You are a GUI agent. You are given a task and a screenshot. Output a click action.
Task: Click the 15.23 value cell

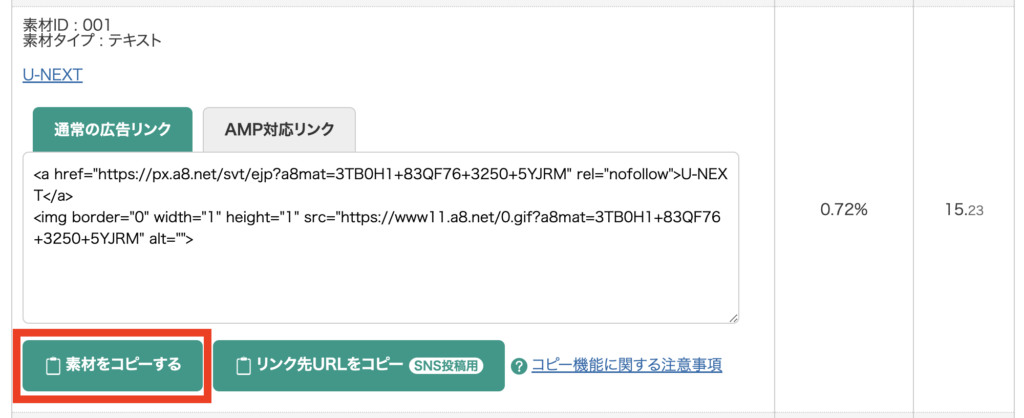(x=965, y=210)
